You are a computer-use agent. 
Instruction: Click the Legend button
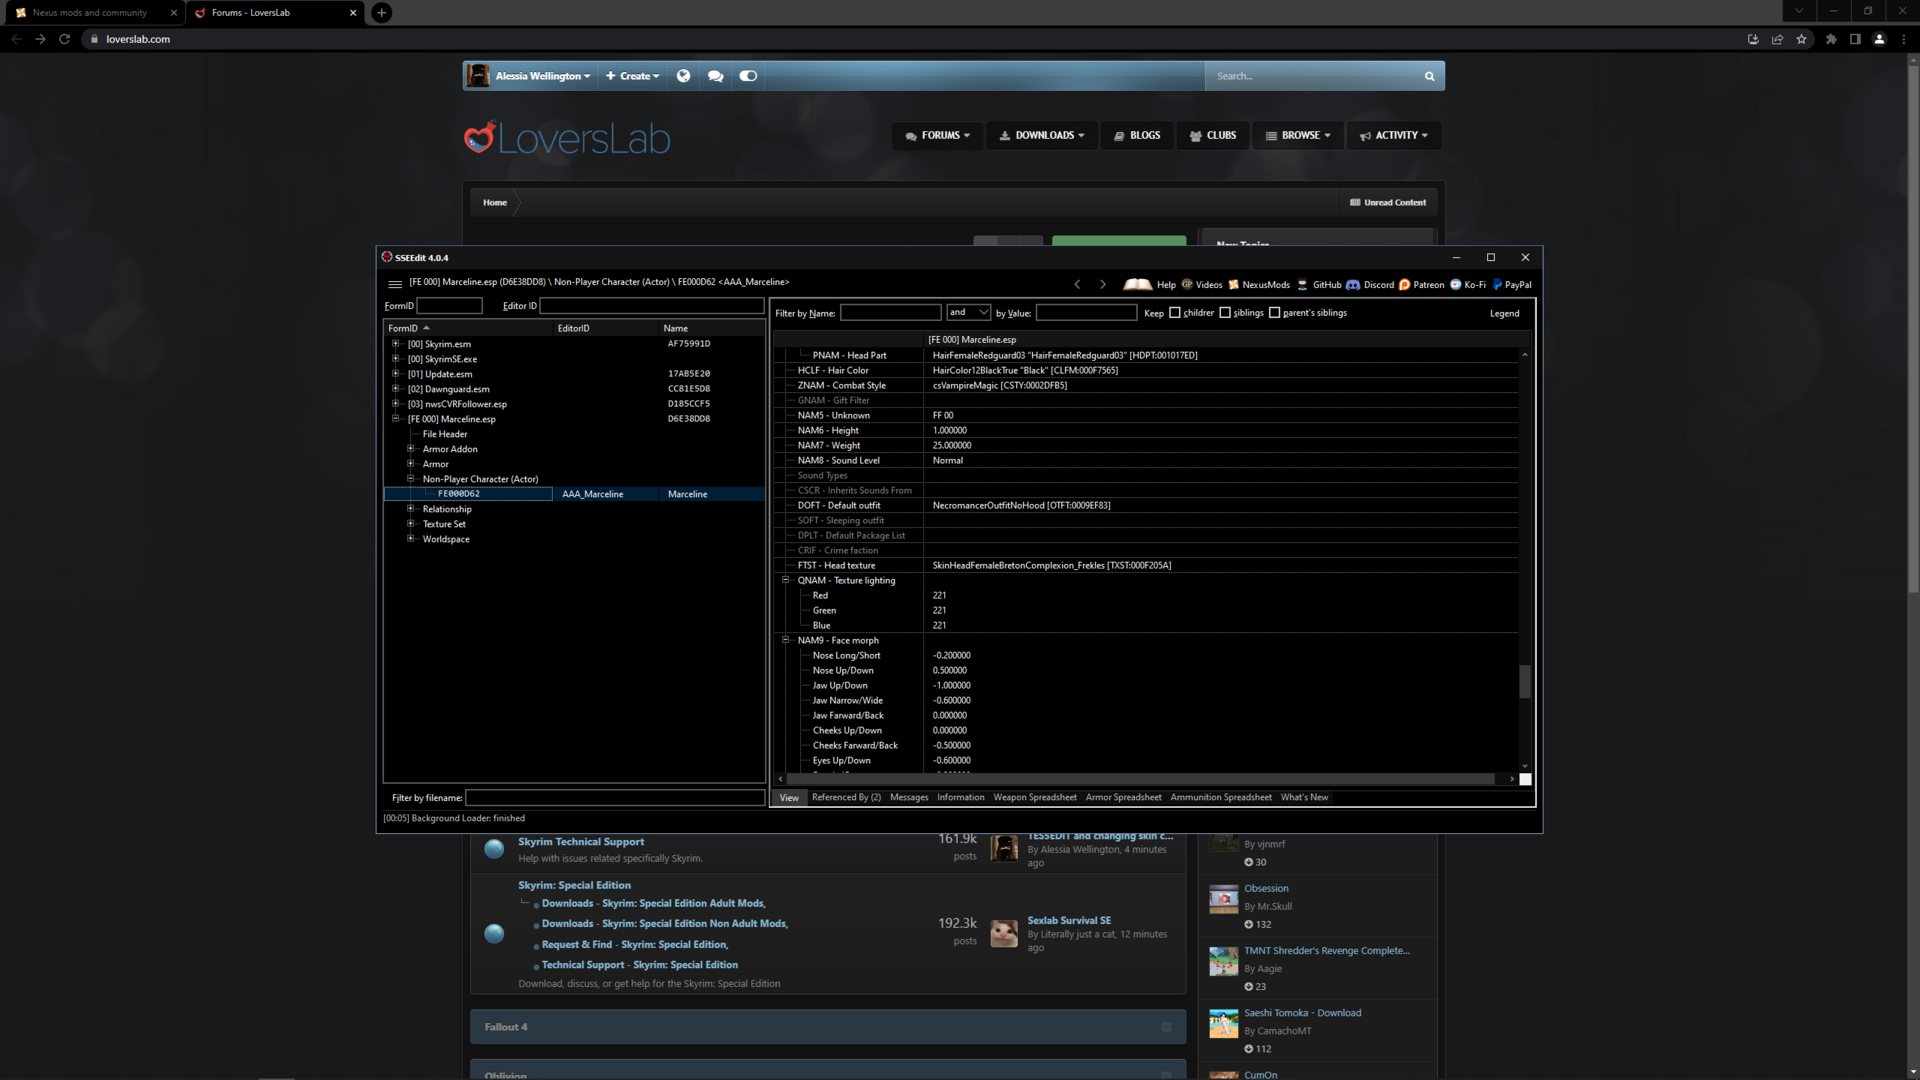pyautogui.click(x=1504, y=314)
